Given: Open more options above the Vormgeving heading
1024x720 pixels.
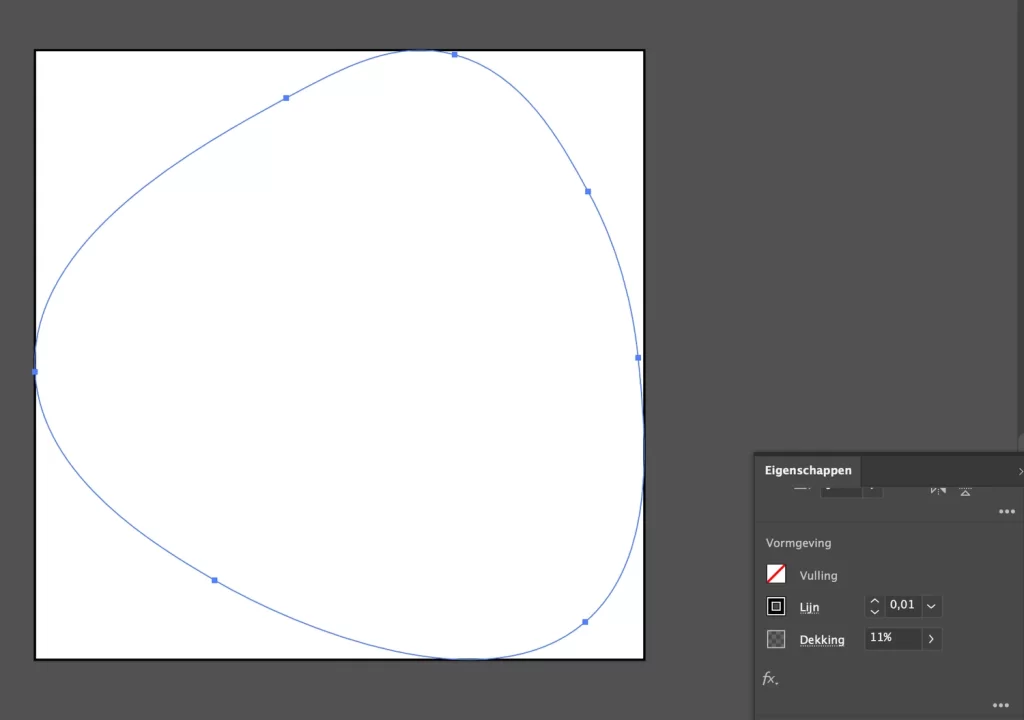Looking at the screenshot, I should 1007,512.
